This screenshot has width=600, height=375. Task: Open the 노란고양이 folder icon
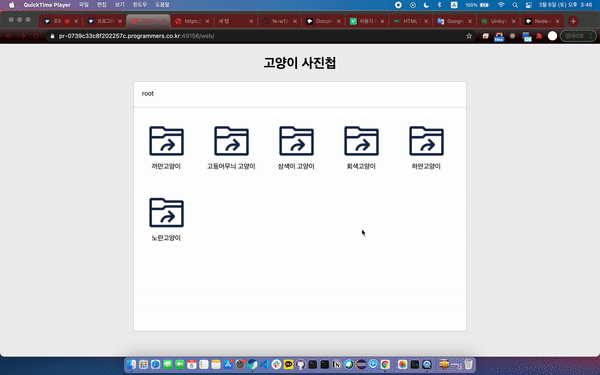[166, 212]
